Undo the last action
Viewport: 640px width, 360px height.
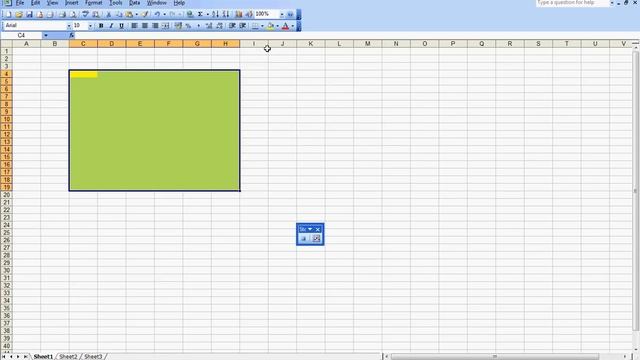157,14
